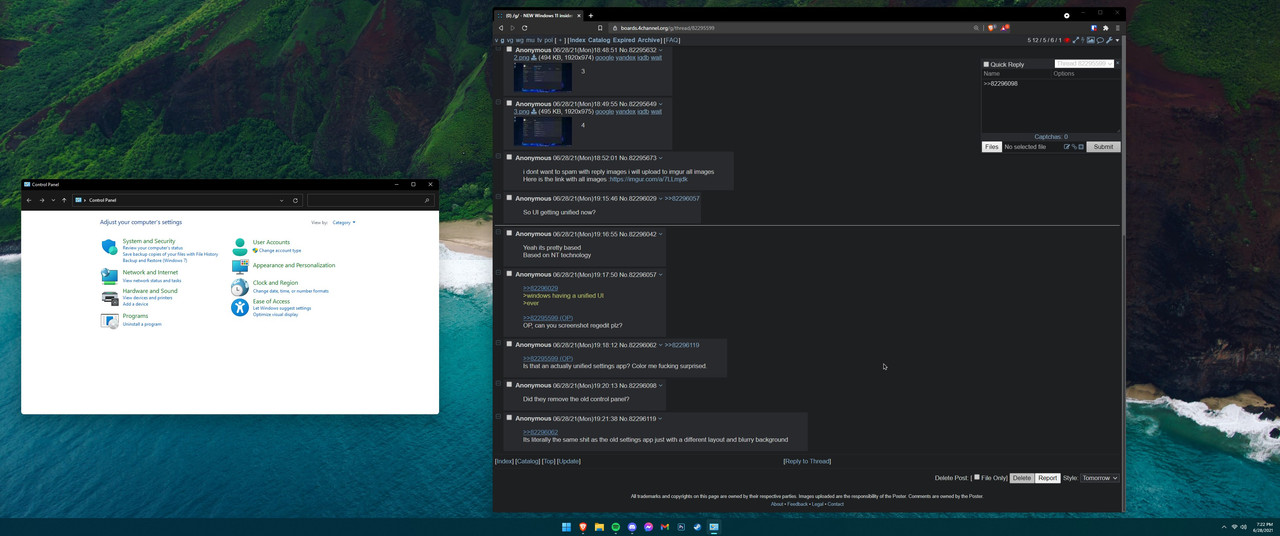Open the browser extensions puzzle icon
Viewport: 1280px width, 536px height.
pos(1106,28)
